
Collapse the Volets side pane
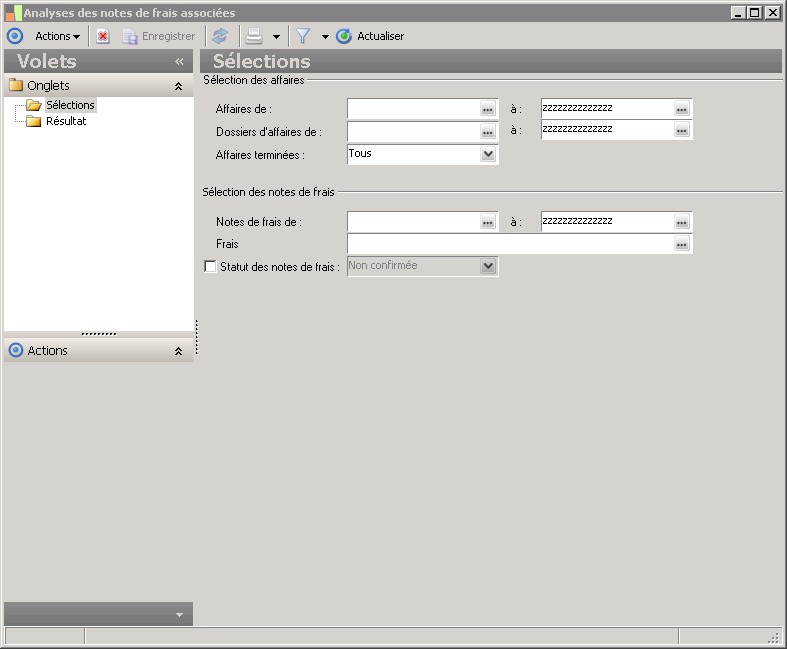click(179, 61)
